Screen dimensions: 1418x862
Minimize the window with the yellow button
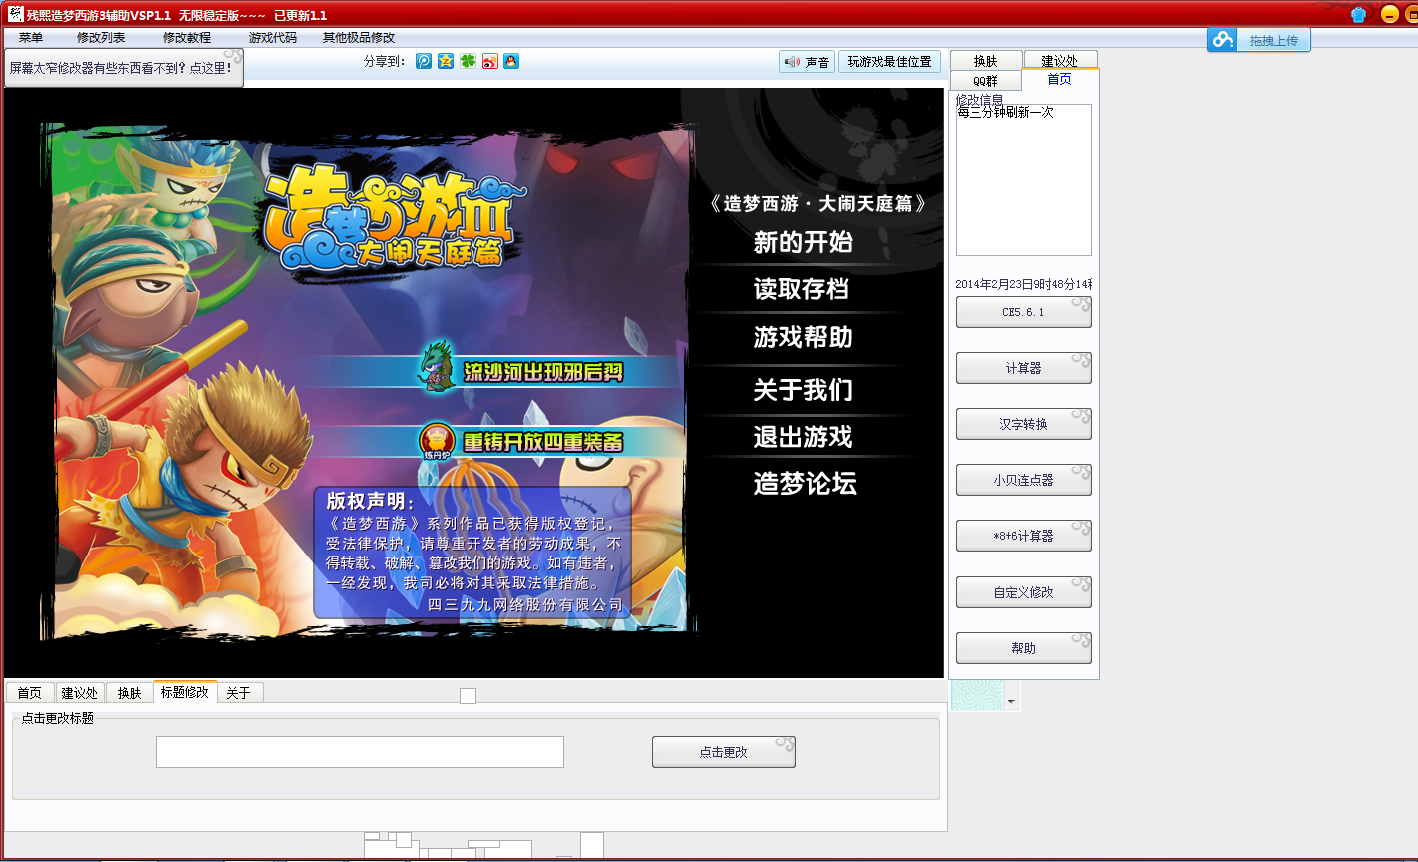click(1389, 14)
